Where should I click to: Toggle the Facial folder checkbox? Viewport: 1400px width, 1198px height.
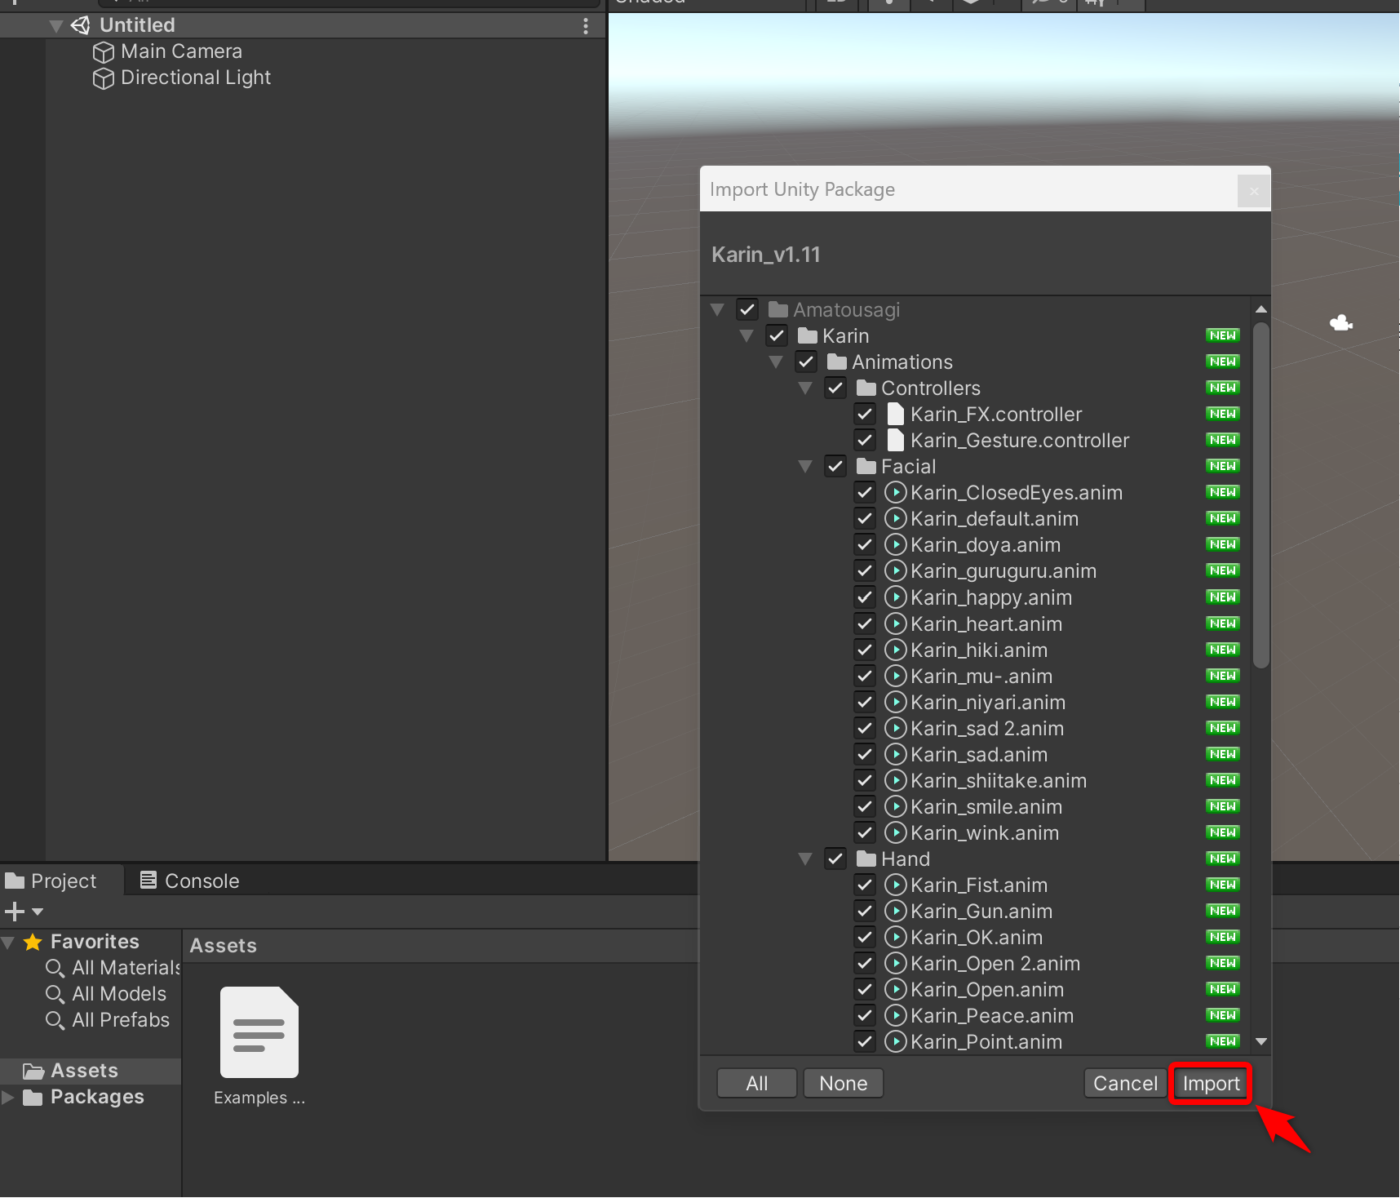point(835,466)
